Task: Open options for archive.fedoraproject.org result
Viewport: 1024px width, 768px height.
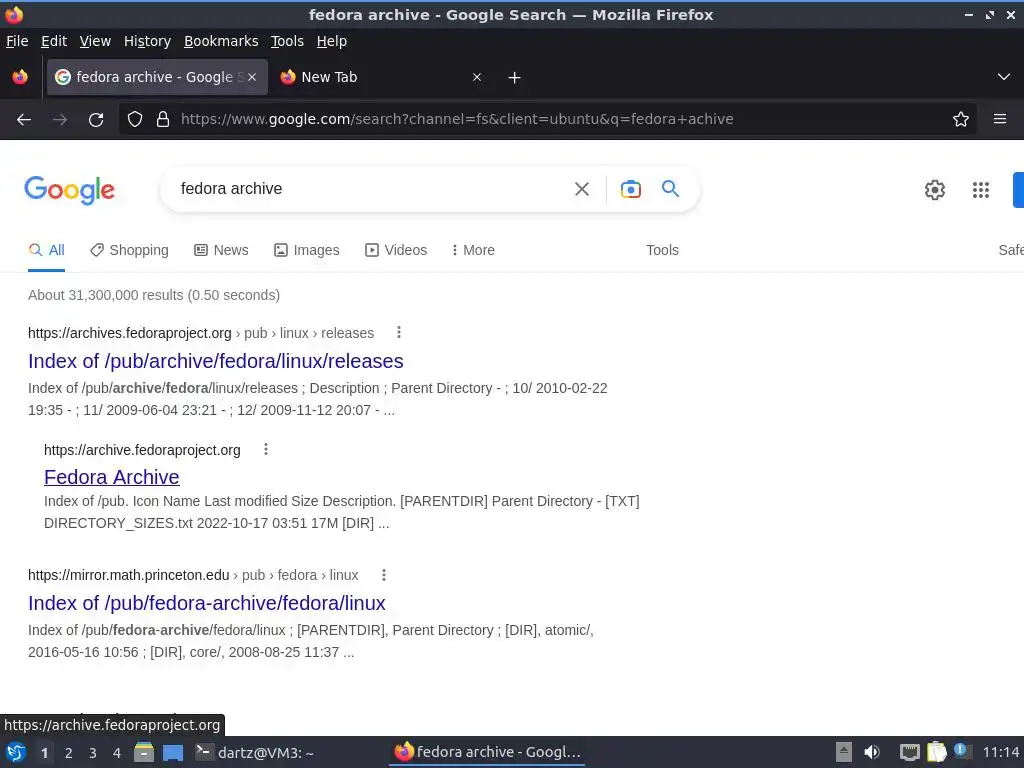Action: [265, 449]
